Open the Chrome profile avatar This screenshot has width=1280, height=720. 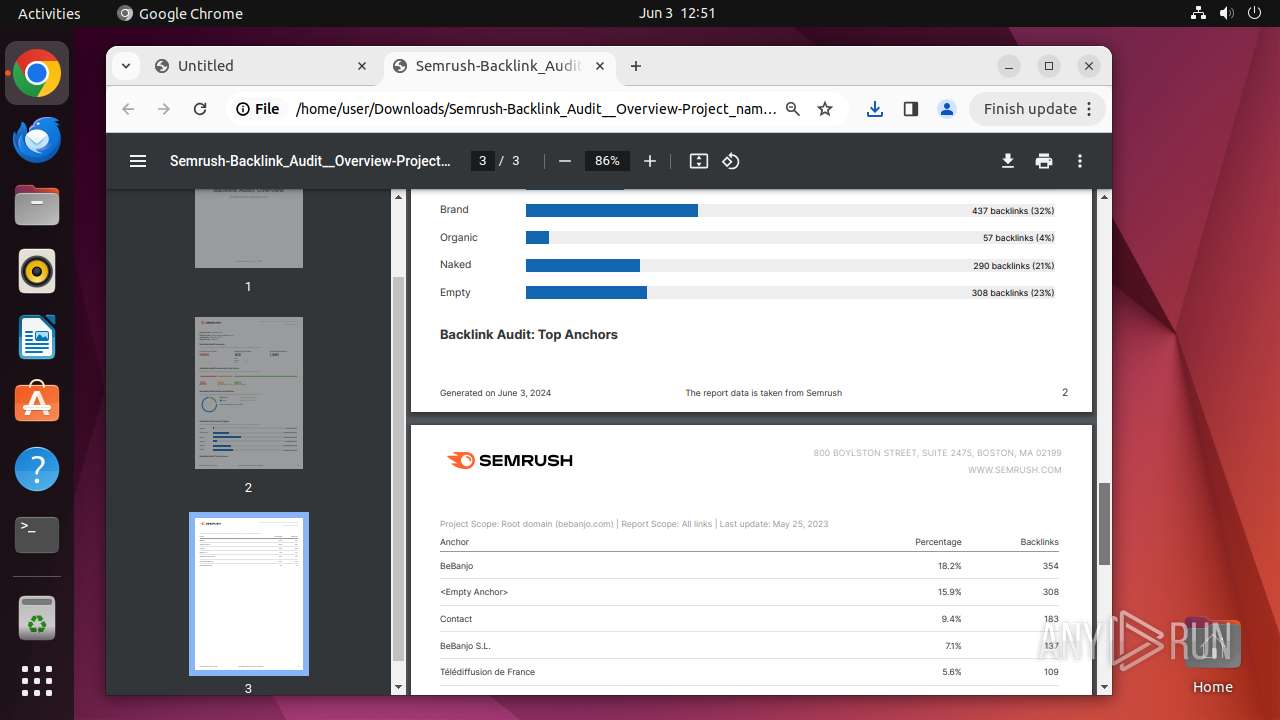pos(947,109)
